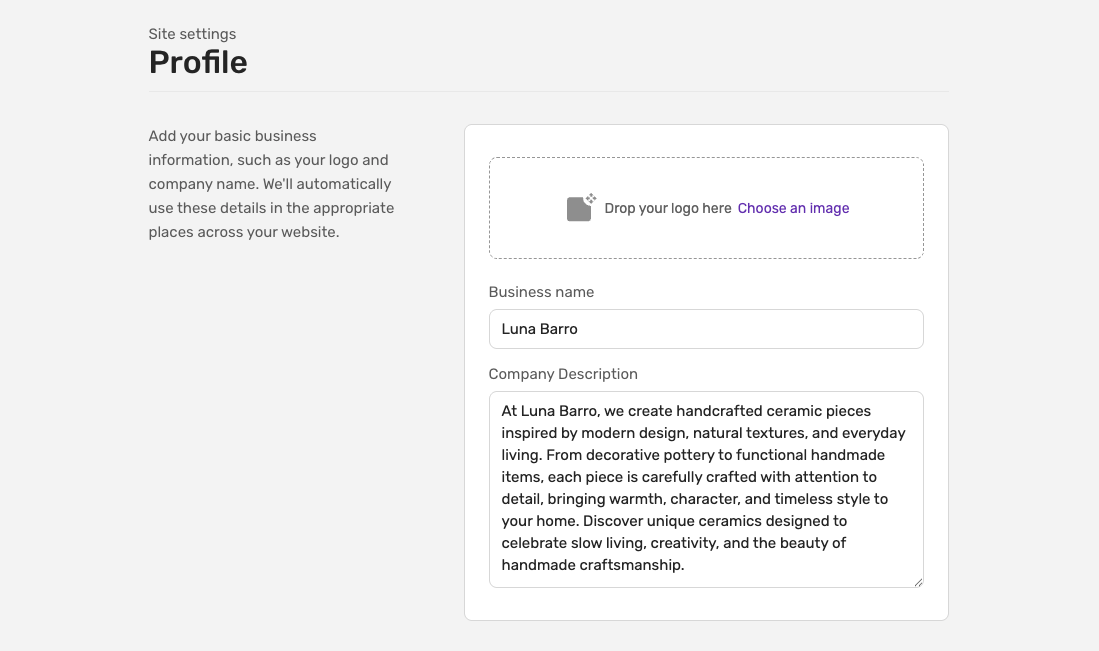Image resolution: width=1099 pixels, height=651 pixels.
Task: Click the logo upload image icon
Action: pos(581,207)
